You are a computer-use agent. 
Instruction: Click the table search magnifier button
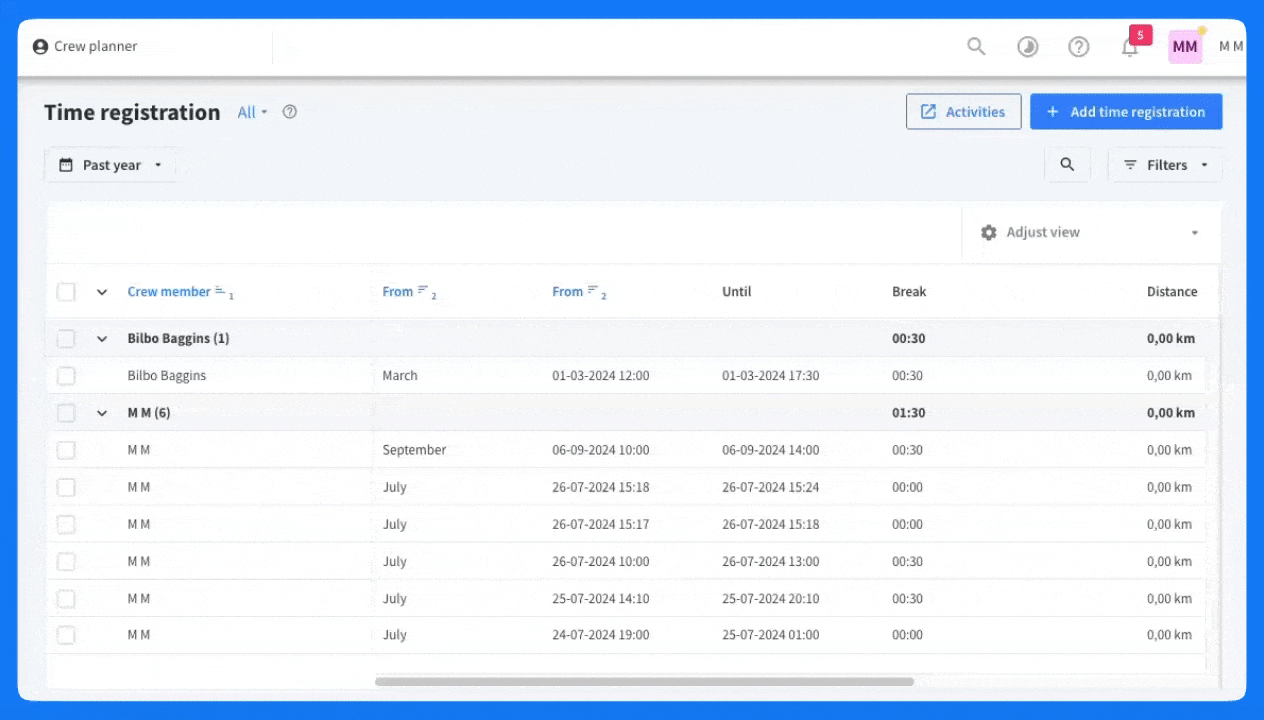click(x=1067, y=165)
